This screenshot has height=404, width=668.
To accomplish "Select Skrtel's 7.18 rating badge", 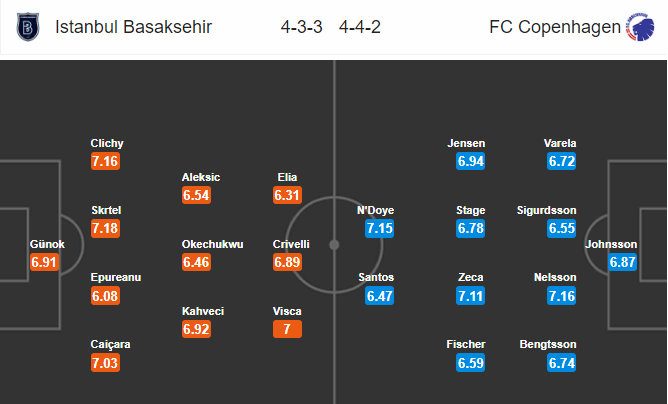I will pos(105,228).
